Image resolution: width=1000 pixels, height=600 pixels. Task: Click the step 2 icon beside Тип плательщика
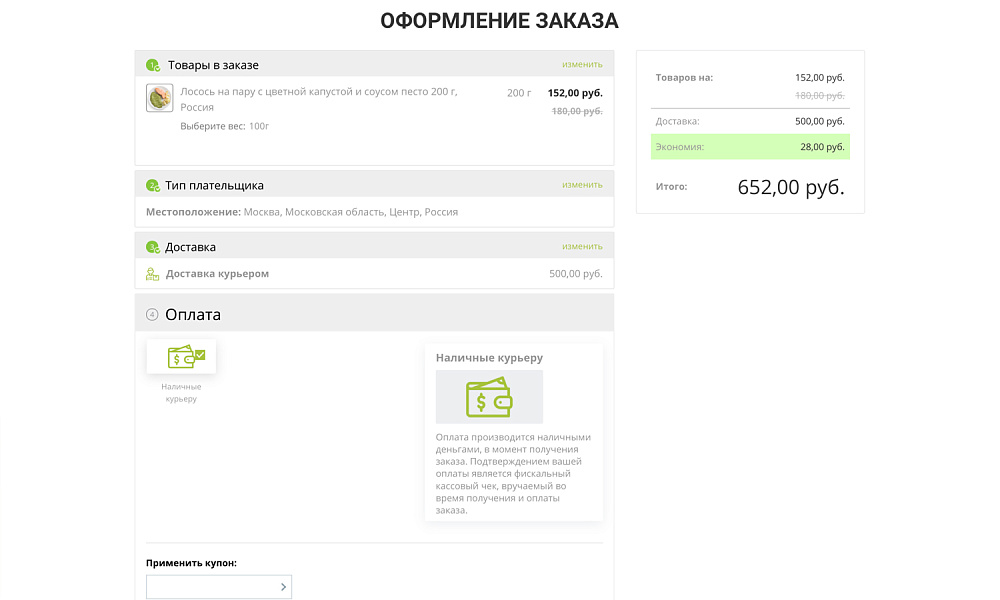(x=152, y=184)
